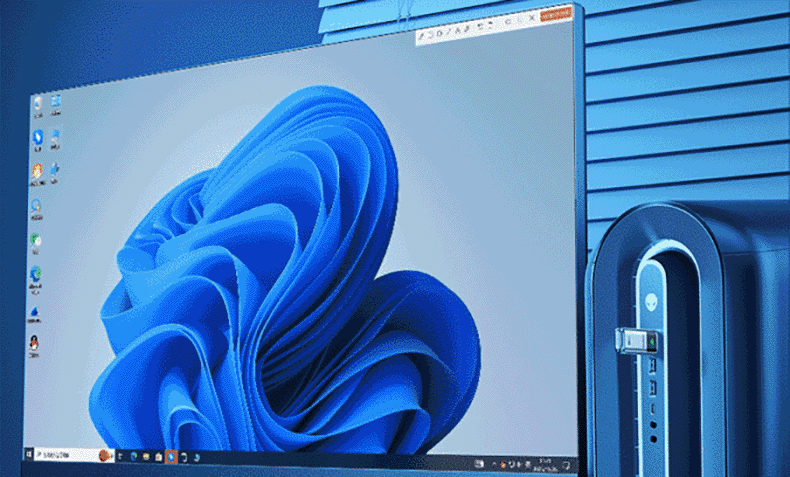Click the orange finish button on screenshot toolbar
790x477 pixels.
[x=556, y=15]
